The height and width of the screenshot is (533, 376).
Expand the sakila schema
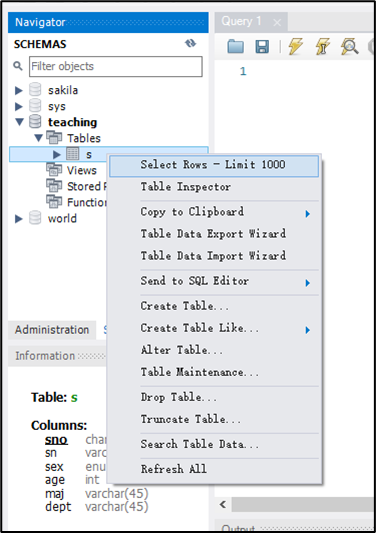pos(19,90)
